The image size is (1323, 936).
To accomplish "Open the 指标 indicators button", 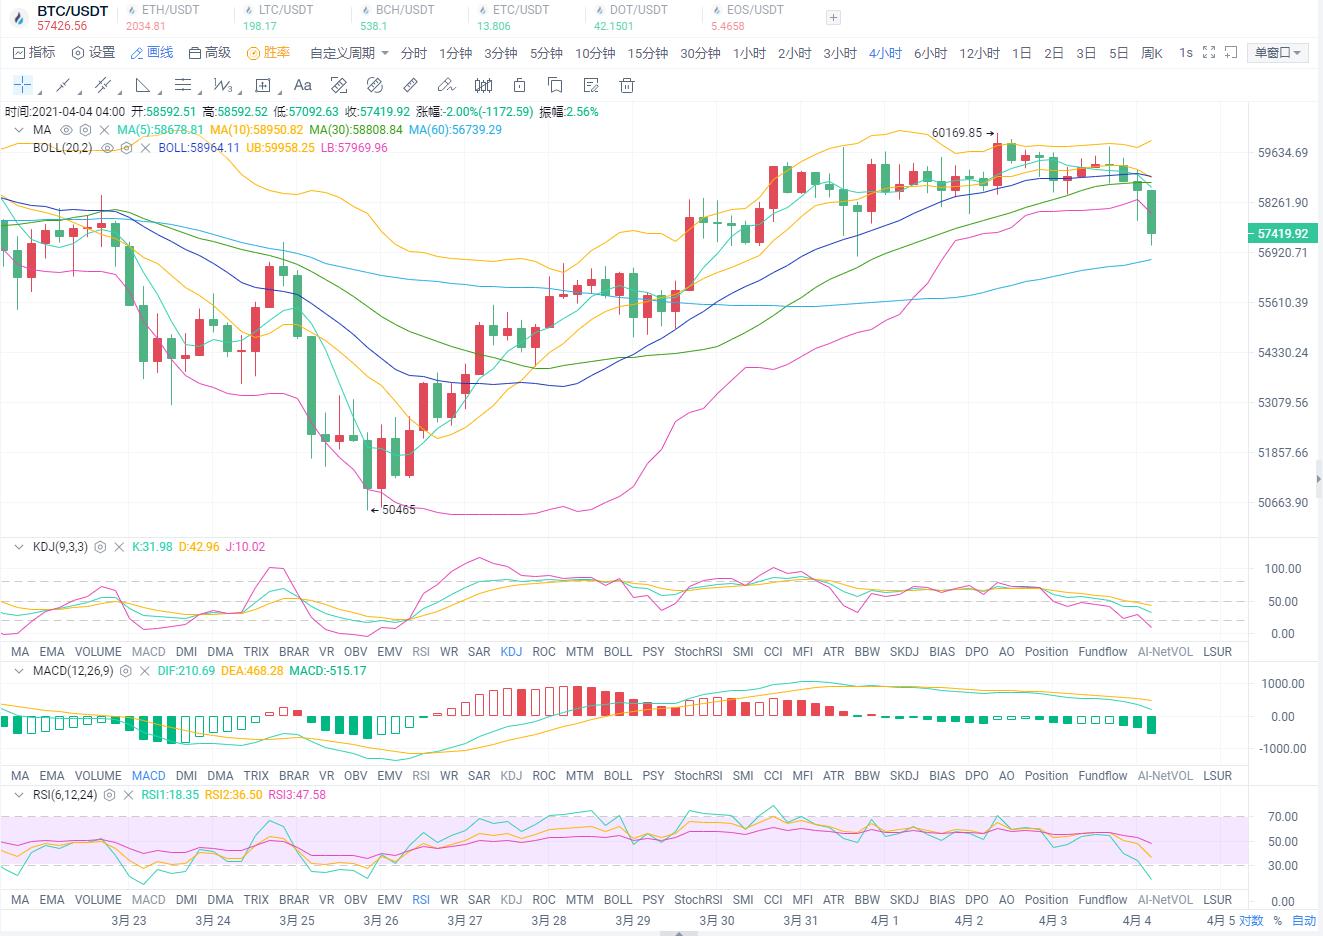I will 34,53.
